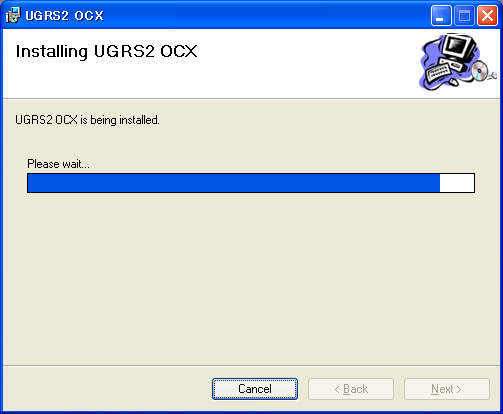The height and width of the screenshot is (414, 503).
Task: Click the unfilled white end of progress bar
Action: (x=457, y=183)
